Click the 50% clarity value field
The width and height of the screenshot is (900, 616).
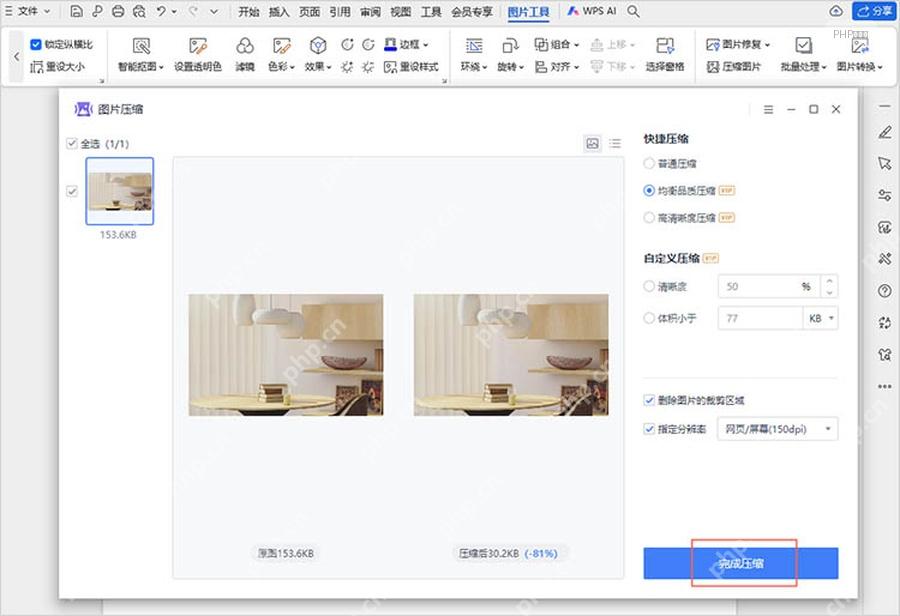770,286
